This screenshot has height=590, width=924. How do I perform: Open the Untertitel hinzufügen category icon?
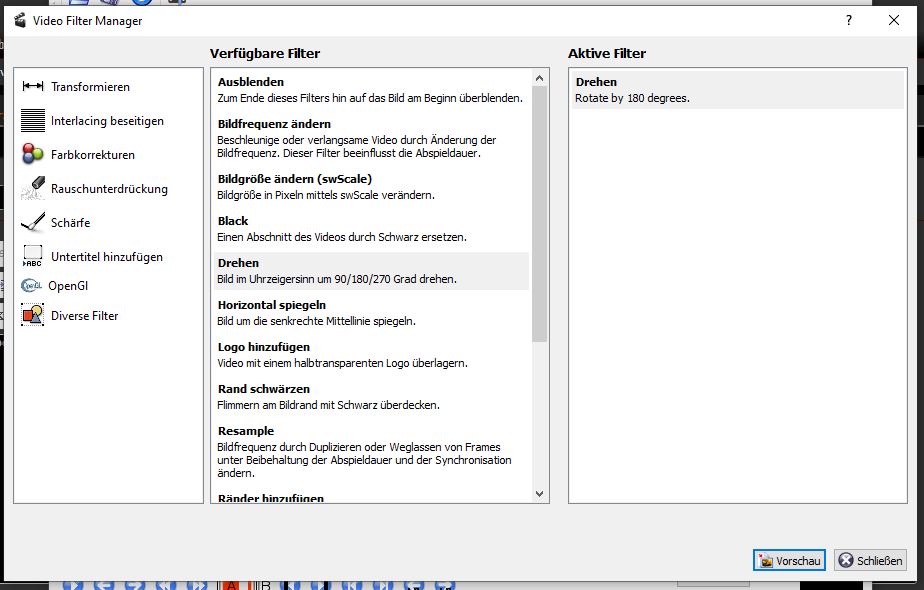33,257
